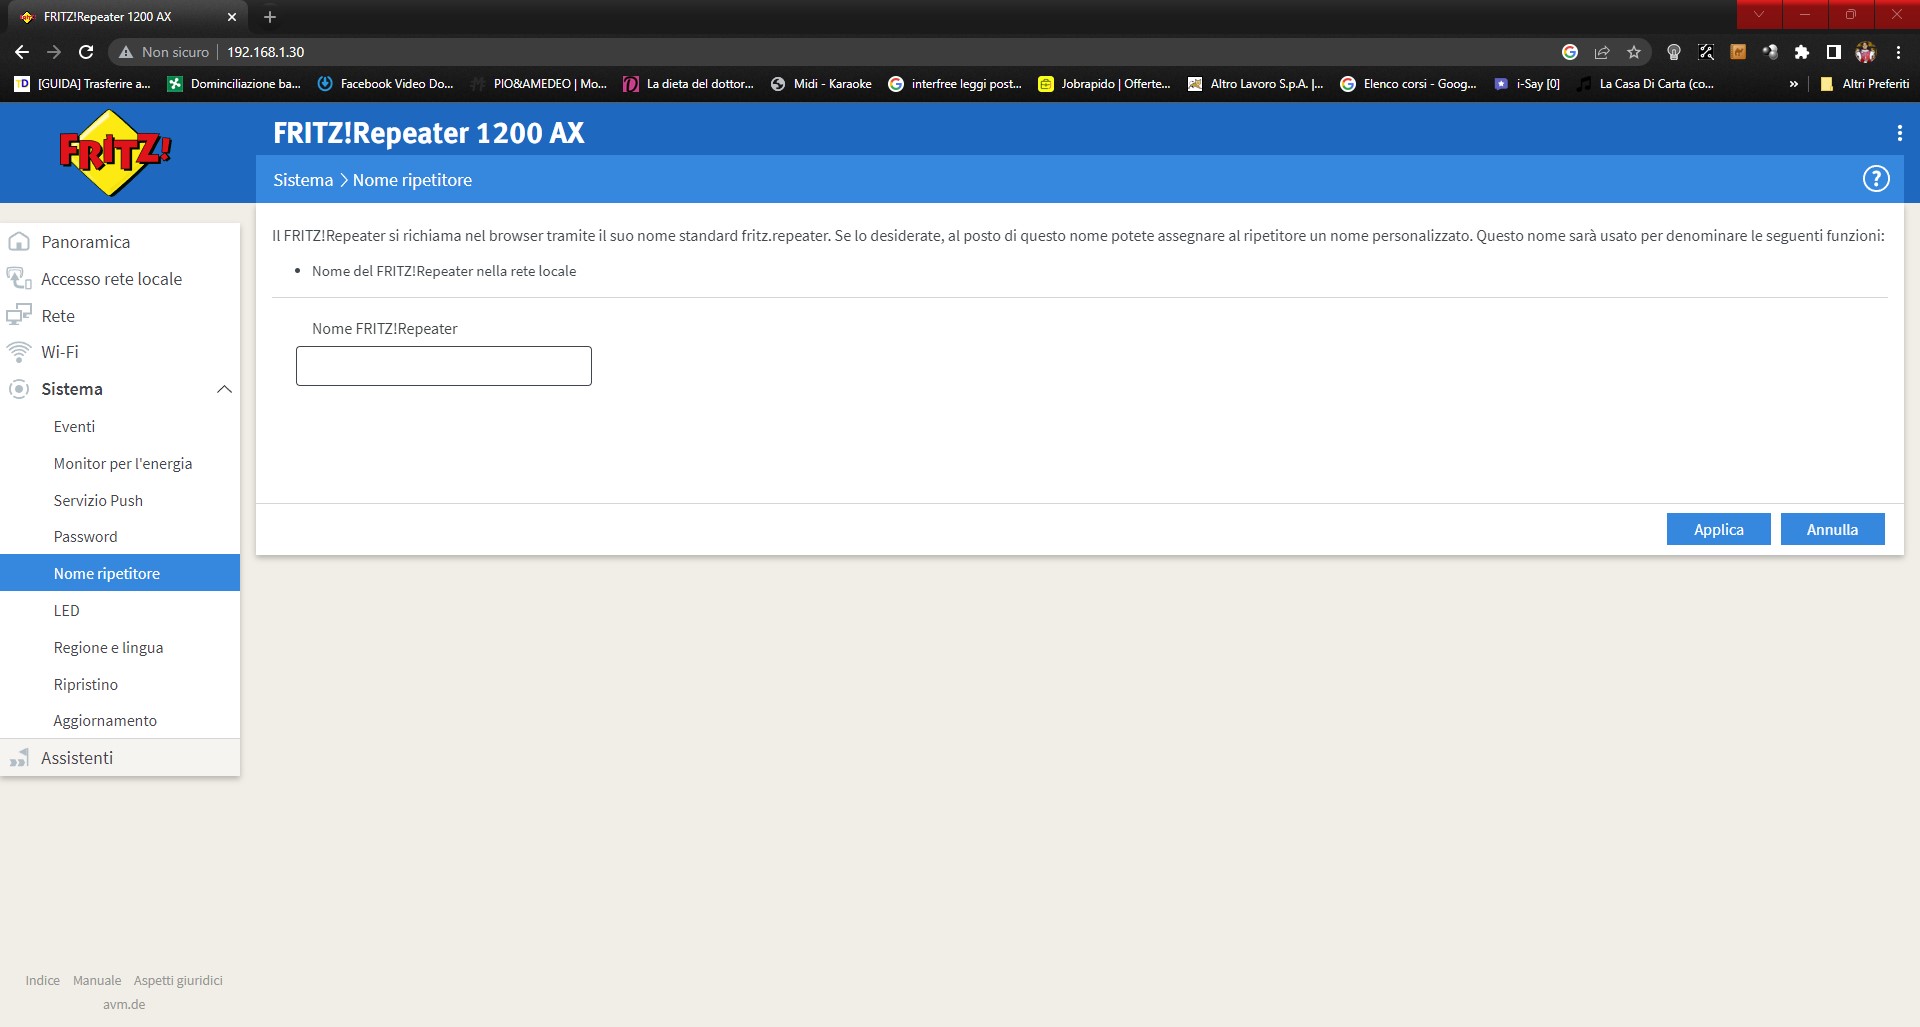The height and width of the screenshot is (1027, 1920).
Task: Open Aspetti giuridici footer link
Action: point(178,980)
